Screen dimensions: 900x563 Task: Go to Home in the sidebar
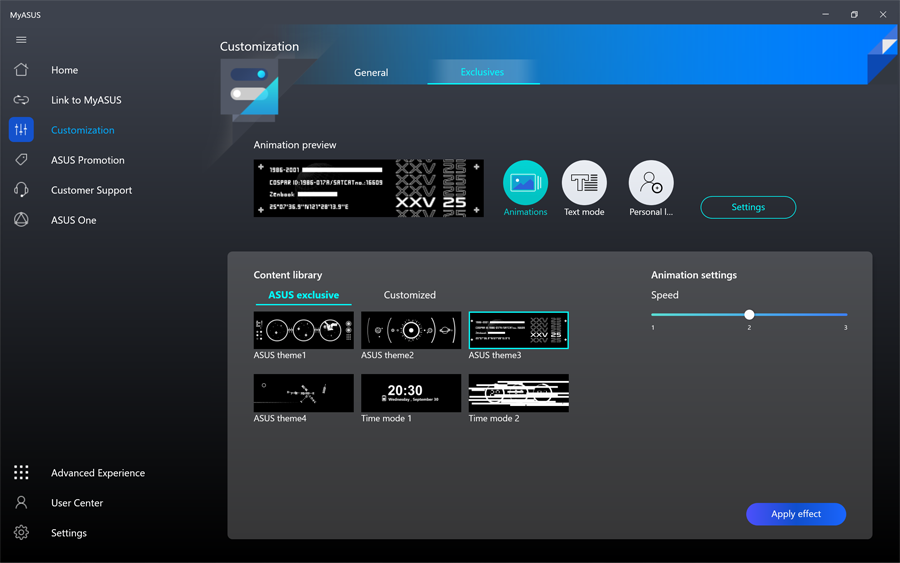coord(64,70)
